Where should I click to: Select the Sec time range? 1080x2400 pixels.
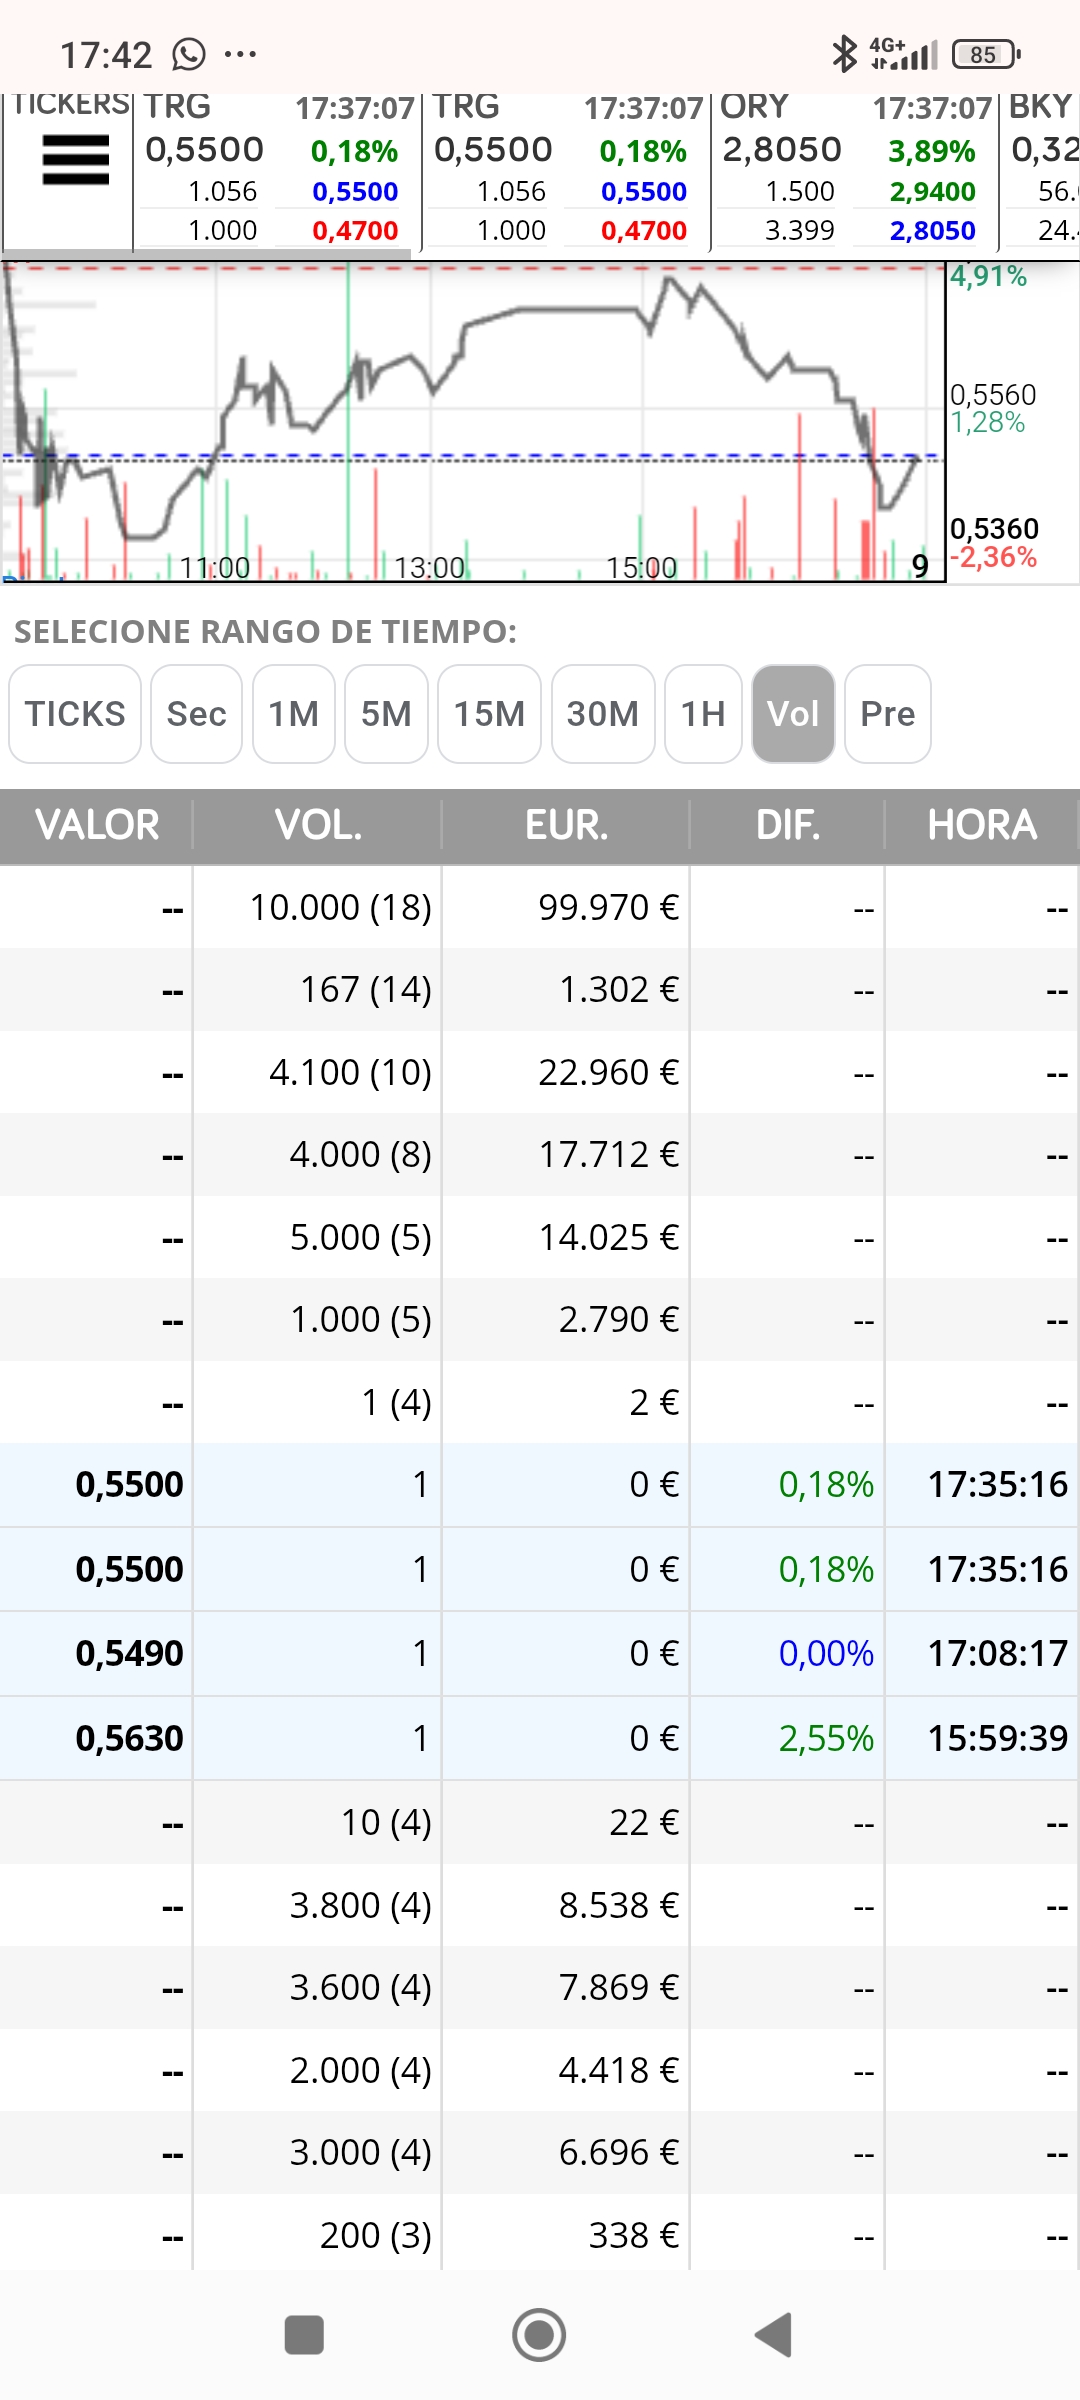197,714
